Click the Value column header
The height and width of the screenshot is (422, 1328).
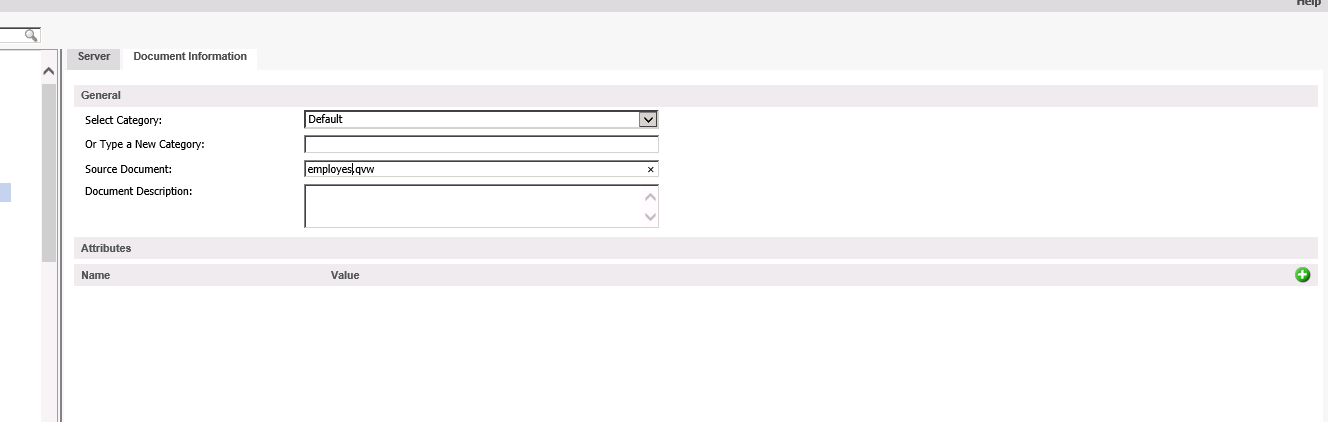(345, 275)
